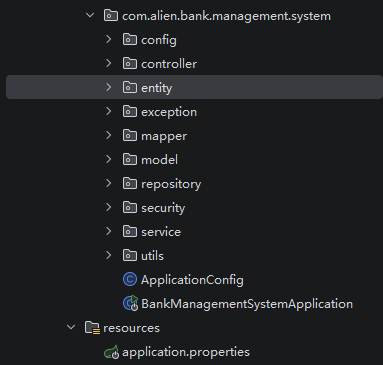Viewport: 383px width, 365px height.
Task: Click the controller package folder icon
Action: (130, 63)
